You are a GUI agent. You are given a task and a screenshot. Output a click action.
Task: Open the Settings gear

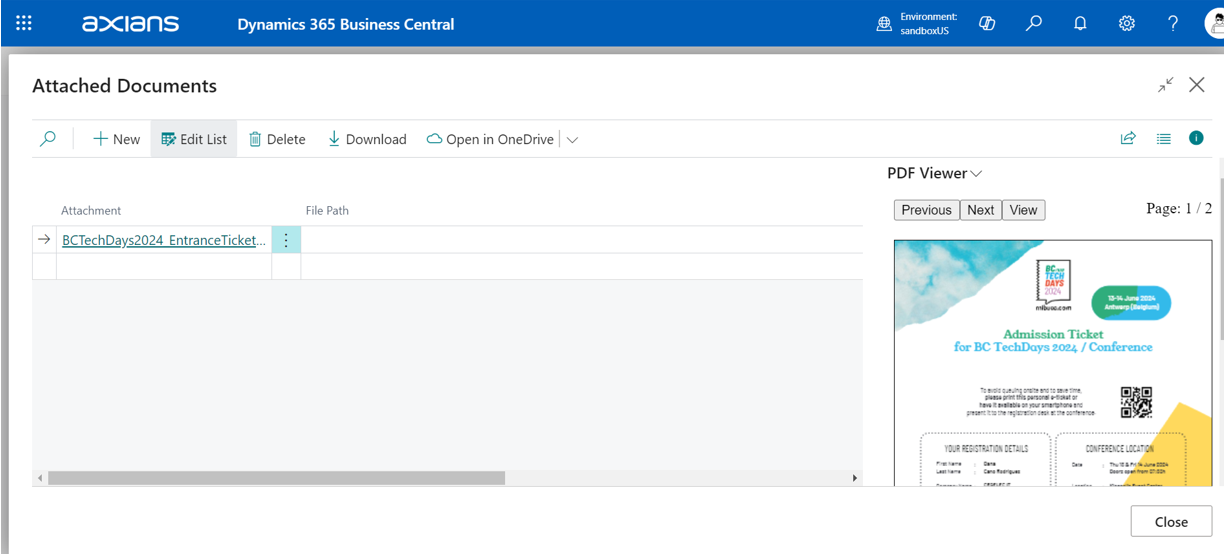click(x=1127, y=23)
